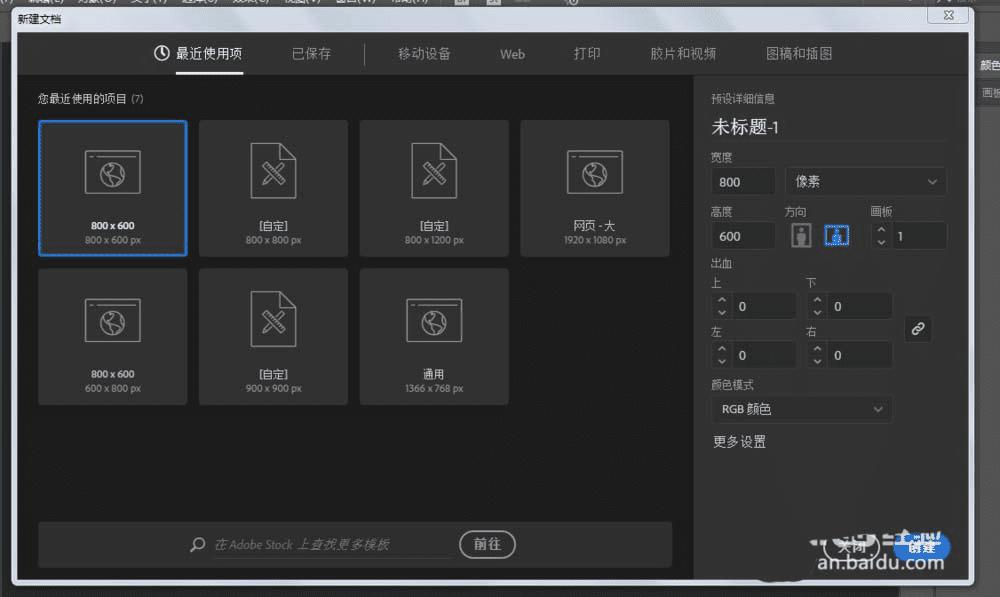Open 更多设置 options
Viewport: 1000px width, 597px height.
[739, 441]
